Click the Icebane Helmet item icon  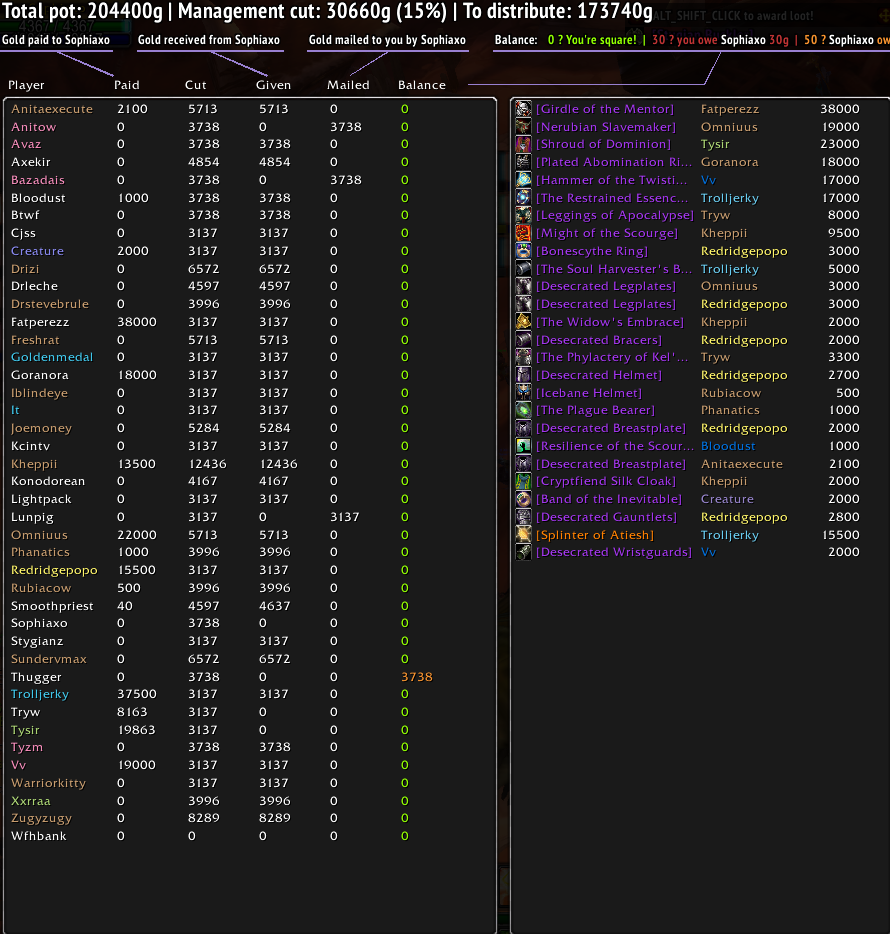point(523,393)
